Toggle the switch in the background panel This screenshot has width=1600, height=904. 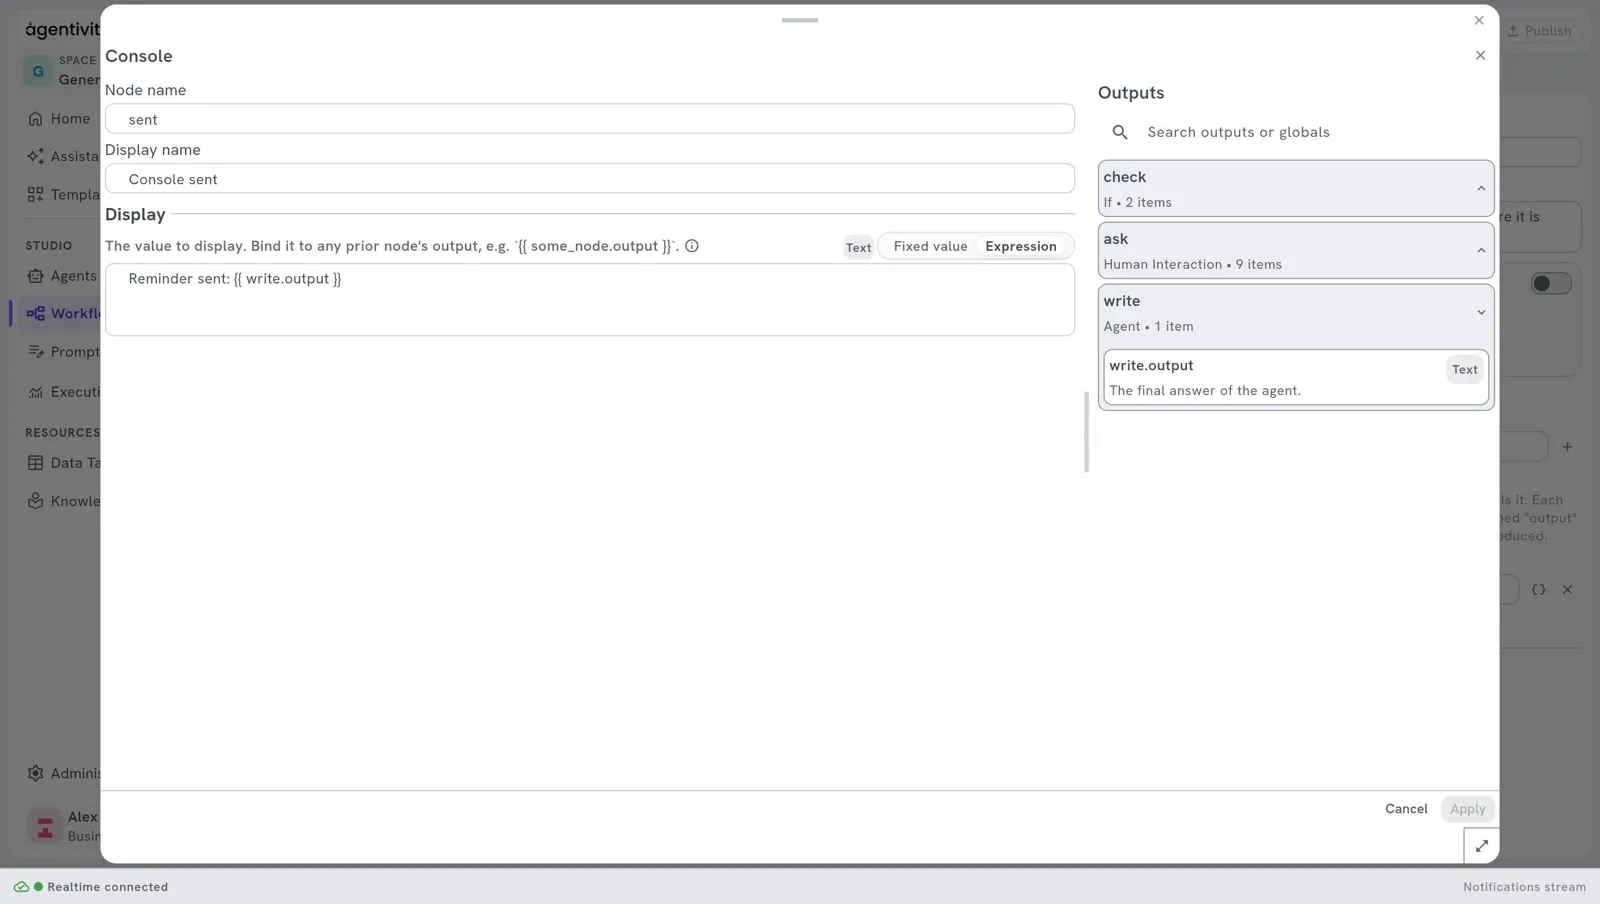pos(1551,284)
